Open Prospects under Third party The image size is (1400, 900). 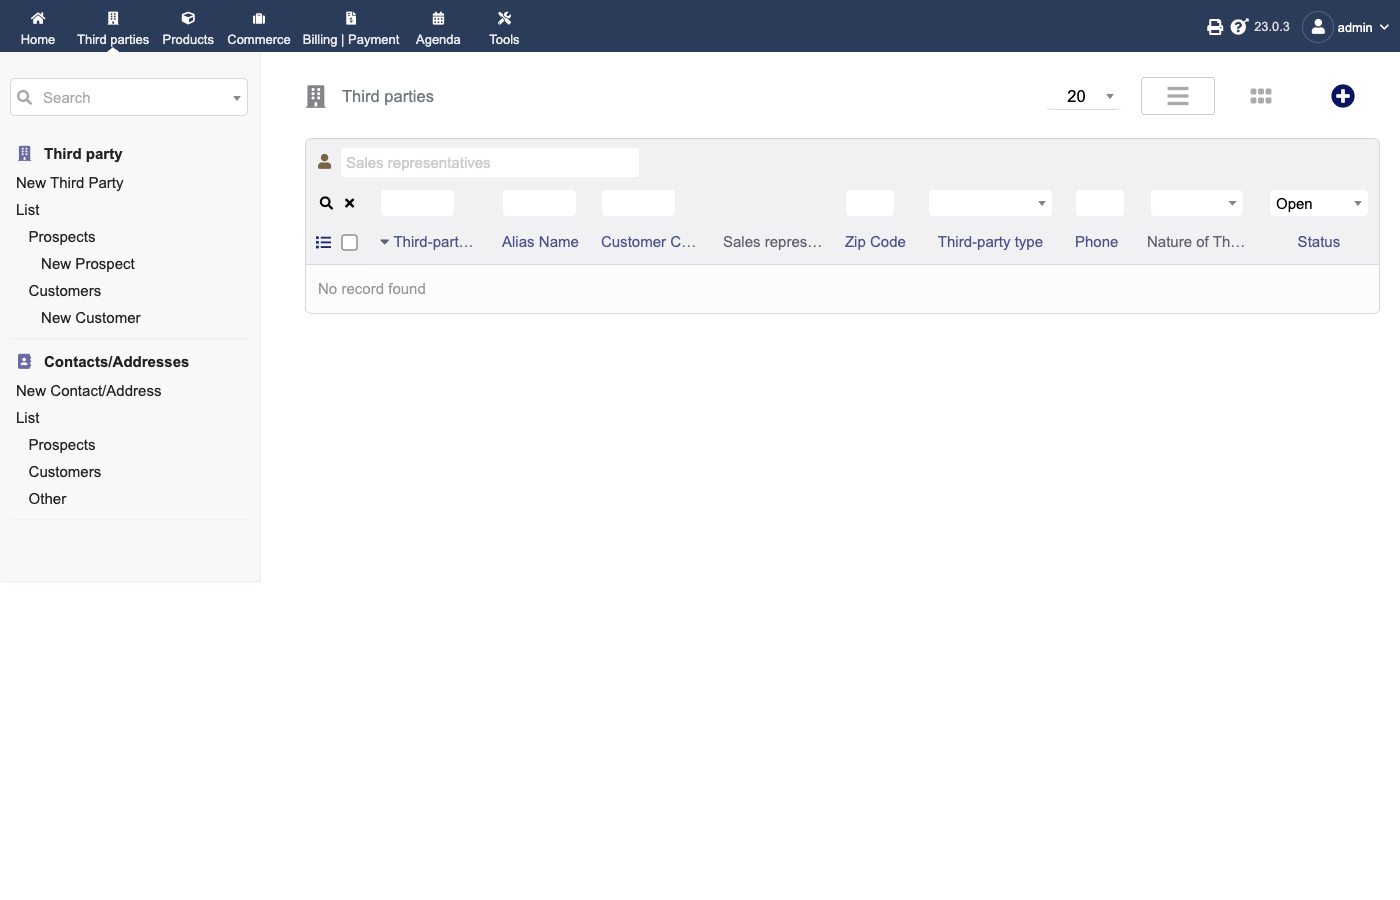pos(62,237)
